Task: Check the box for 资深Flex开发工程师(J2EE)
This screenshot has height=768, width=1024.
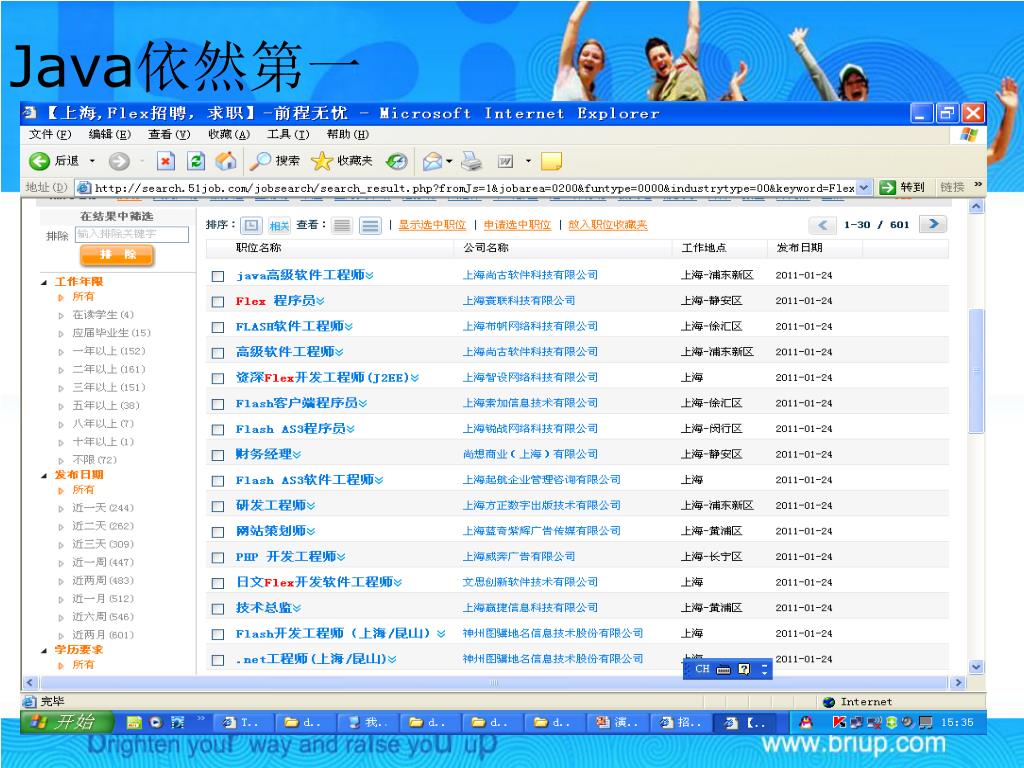Action: [218, 379]
